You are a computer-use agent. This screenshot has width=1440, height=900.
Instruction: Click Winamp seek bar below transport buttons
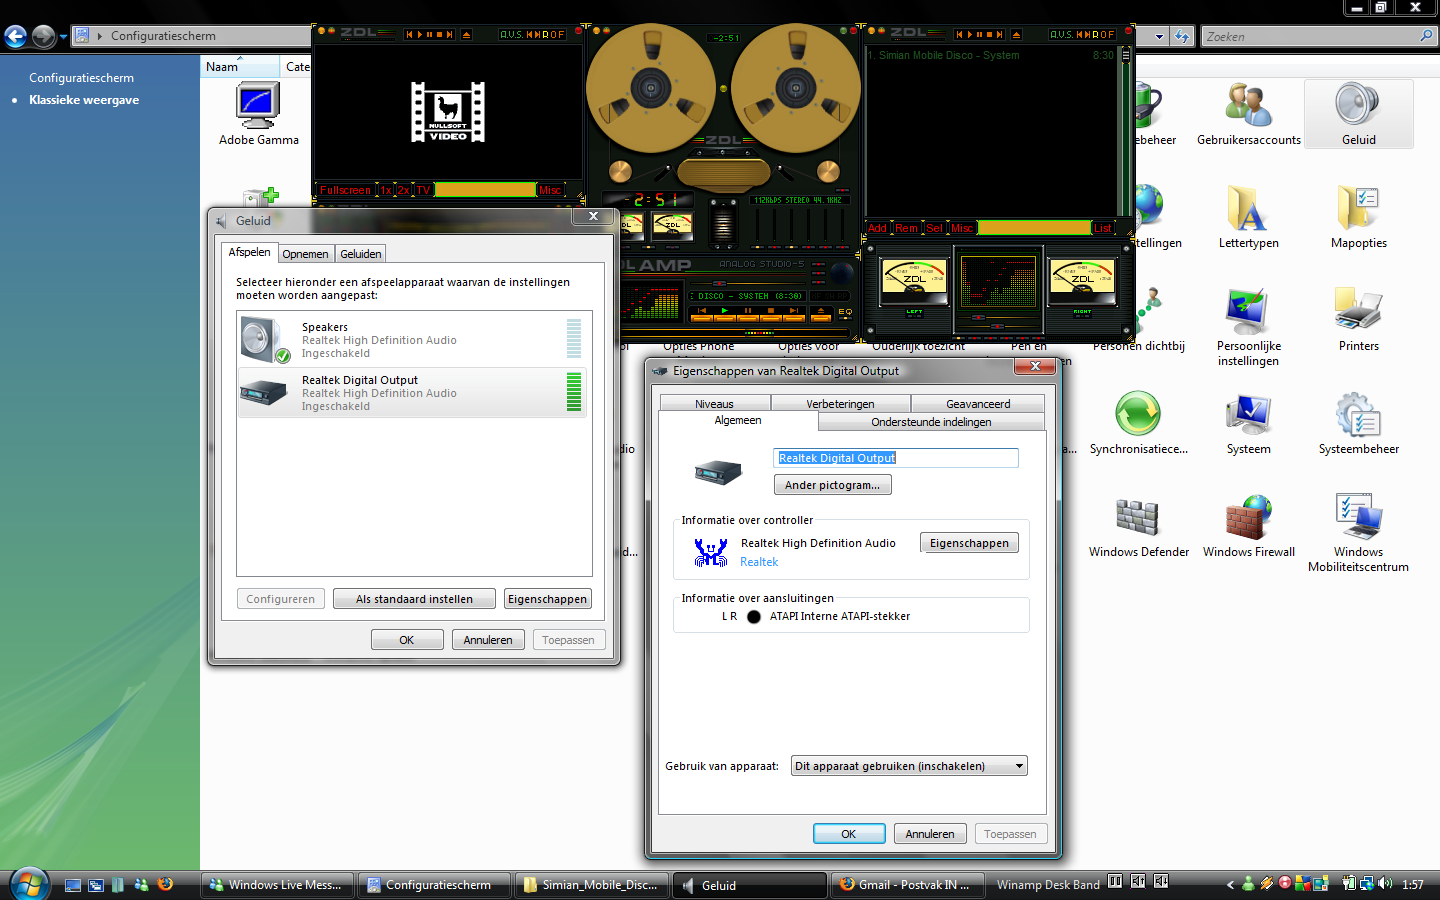point(735,333)
